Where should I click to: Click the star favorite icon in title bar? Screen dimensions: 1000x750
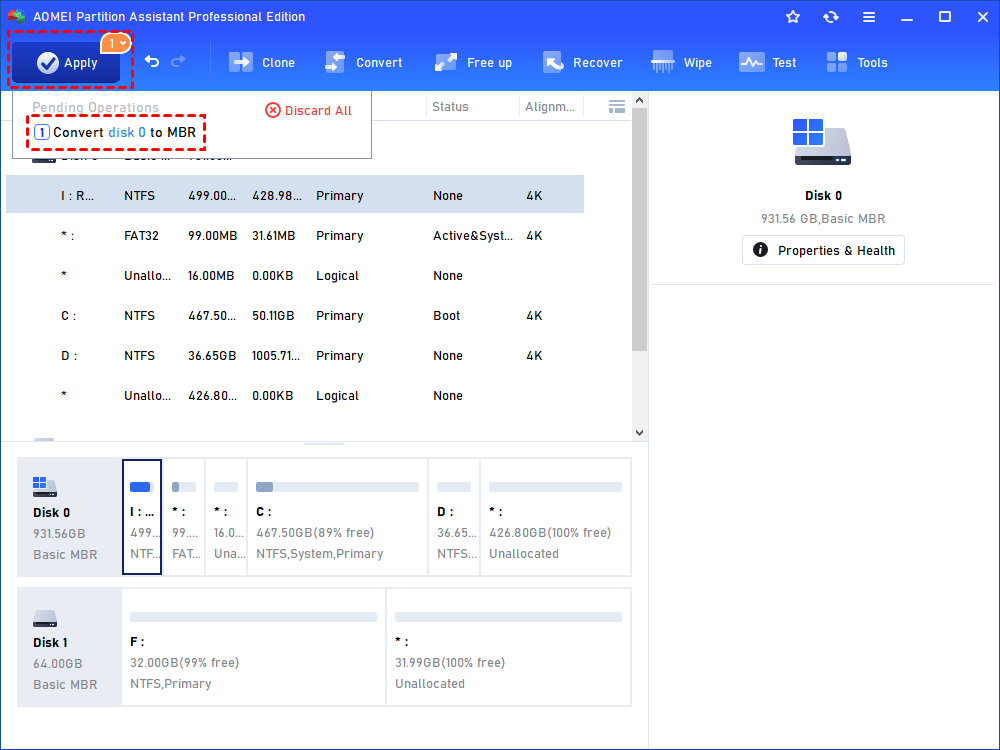(x=793, y=17)
